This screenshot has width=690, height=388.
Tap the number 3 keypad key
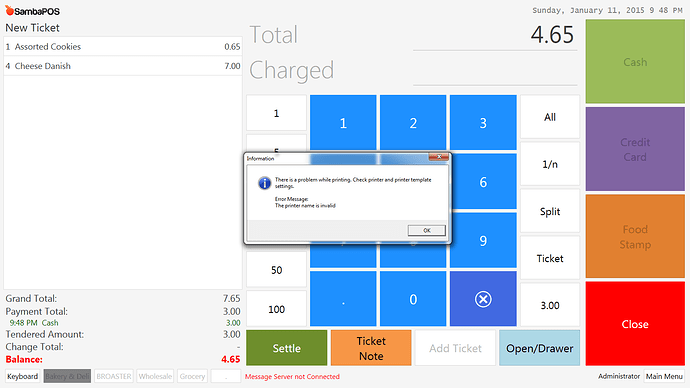(483, 123)
